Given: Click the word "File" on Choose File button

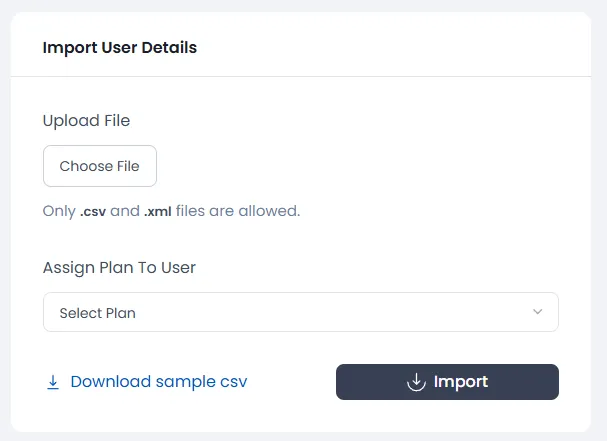Looking at the screenshot, I should click(x=127, y=166).
